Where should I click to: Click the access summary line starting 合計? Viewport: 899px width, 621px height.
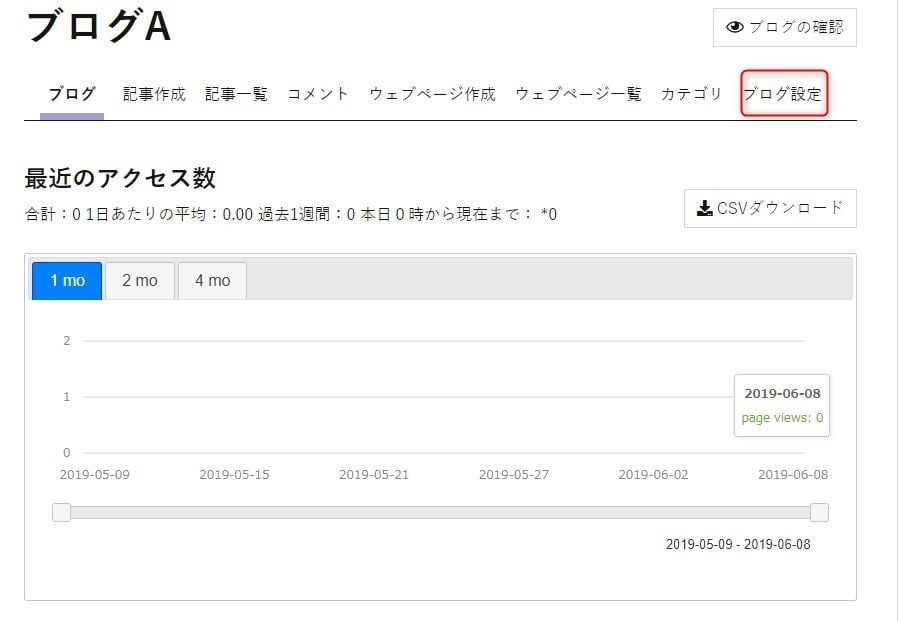coord(291,214)
